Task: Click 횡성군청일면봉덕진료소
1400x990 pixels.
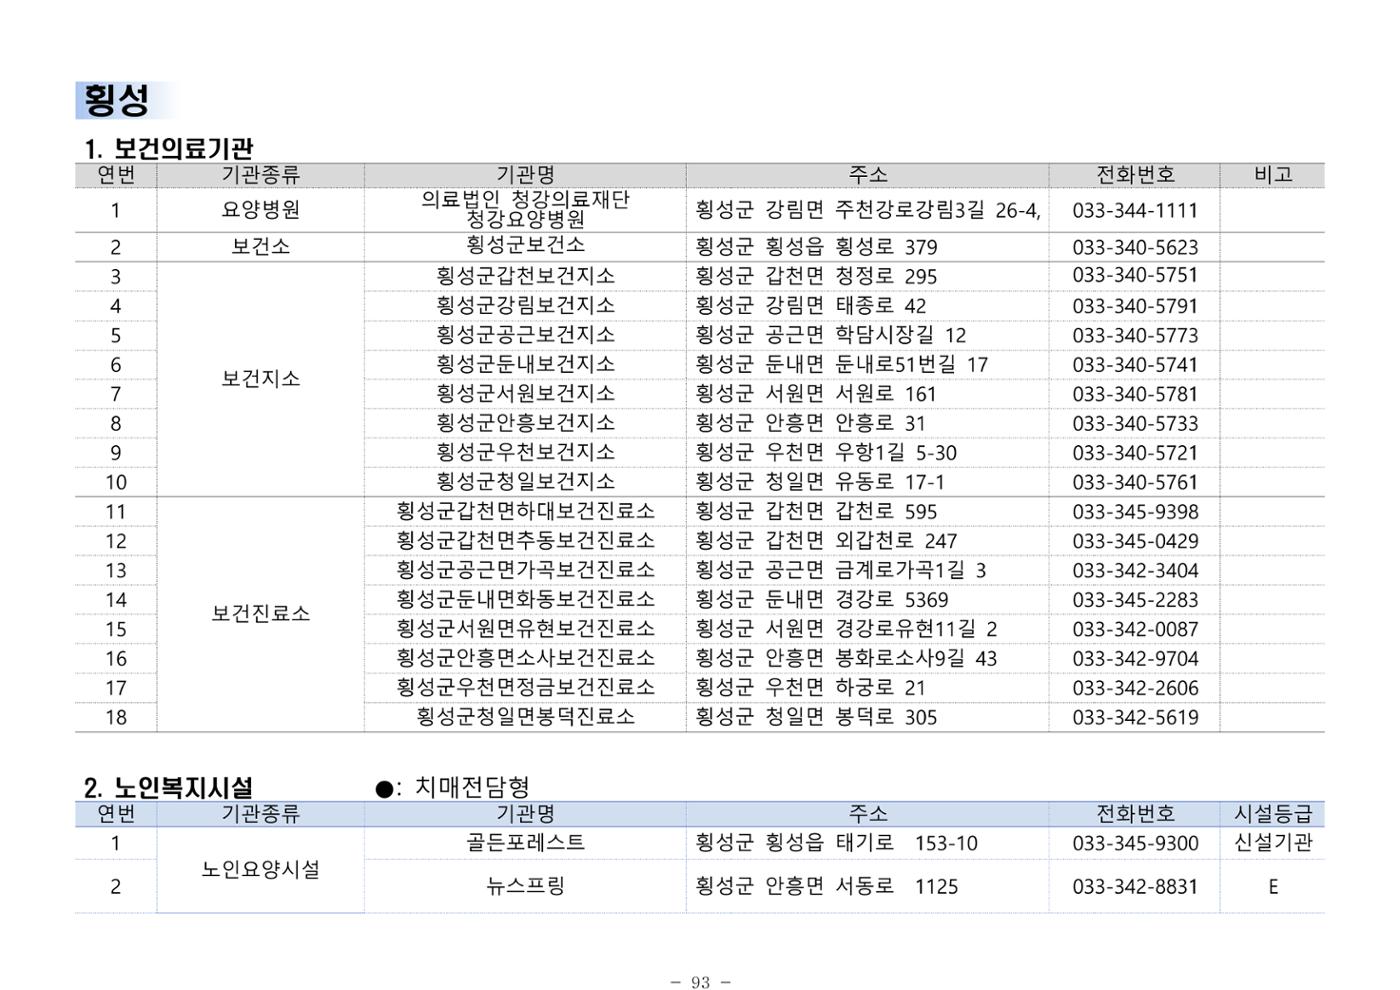Action: [525, 716]
